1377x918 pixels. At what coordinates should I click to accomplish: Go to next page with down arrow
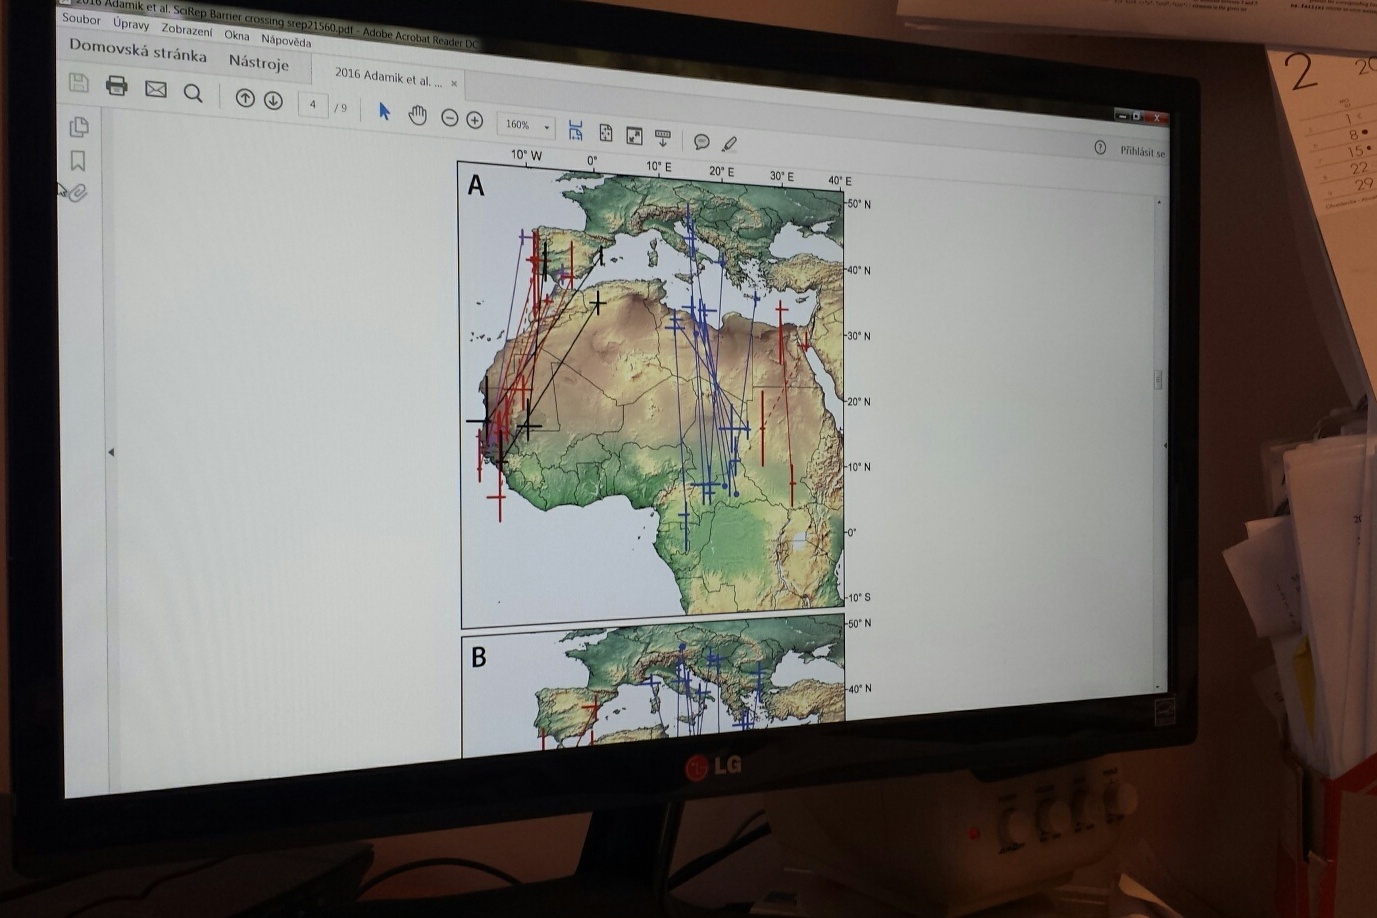(x=273, y=100)
